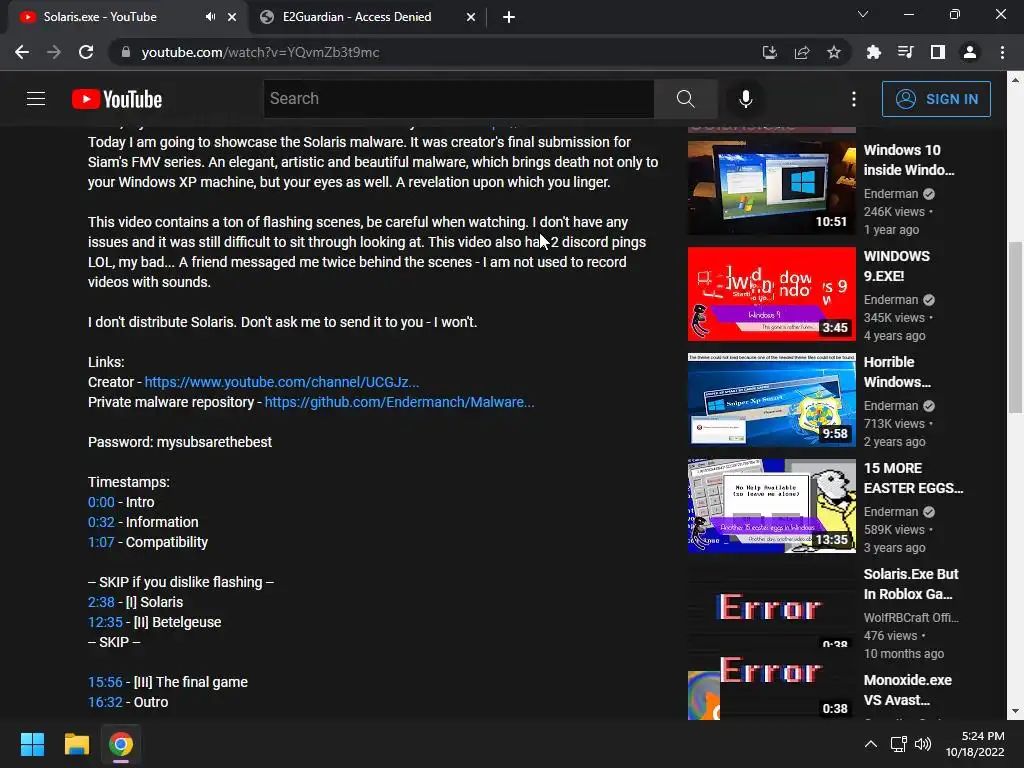Open 15 MORE EASTER EGGS video thumbnail

point(771,506)
